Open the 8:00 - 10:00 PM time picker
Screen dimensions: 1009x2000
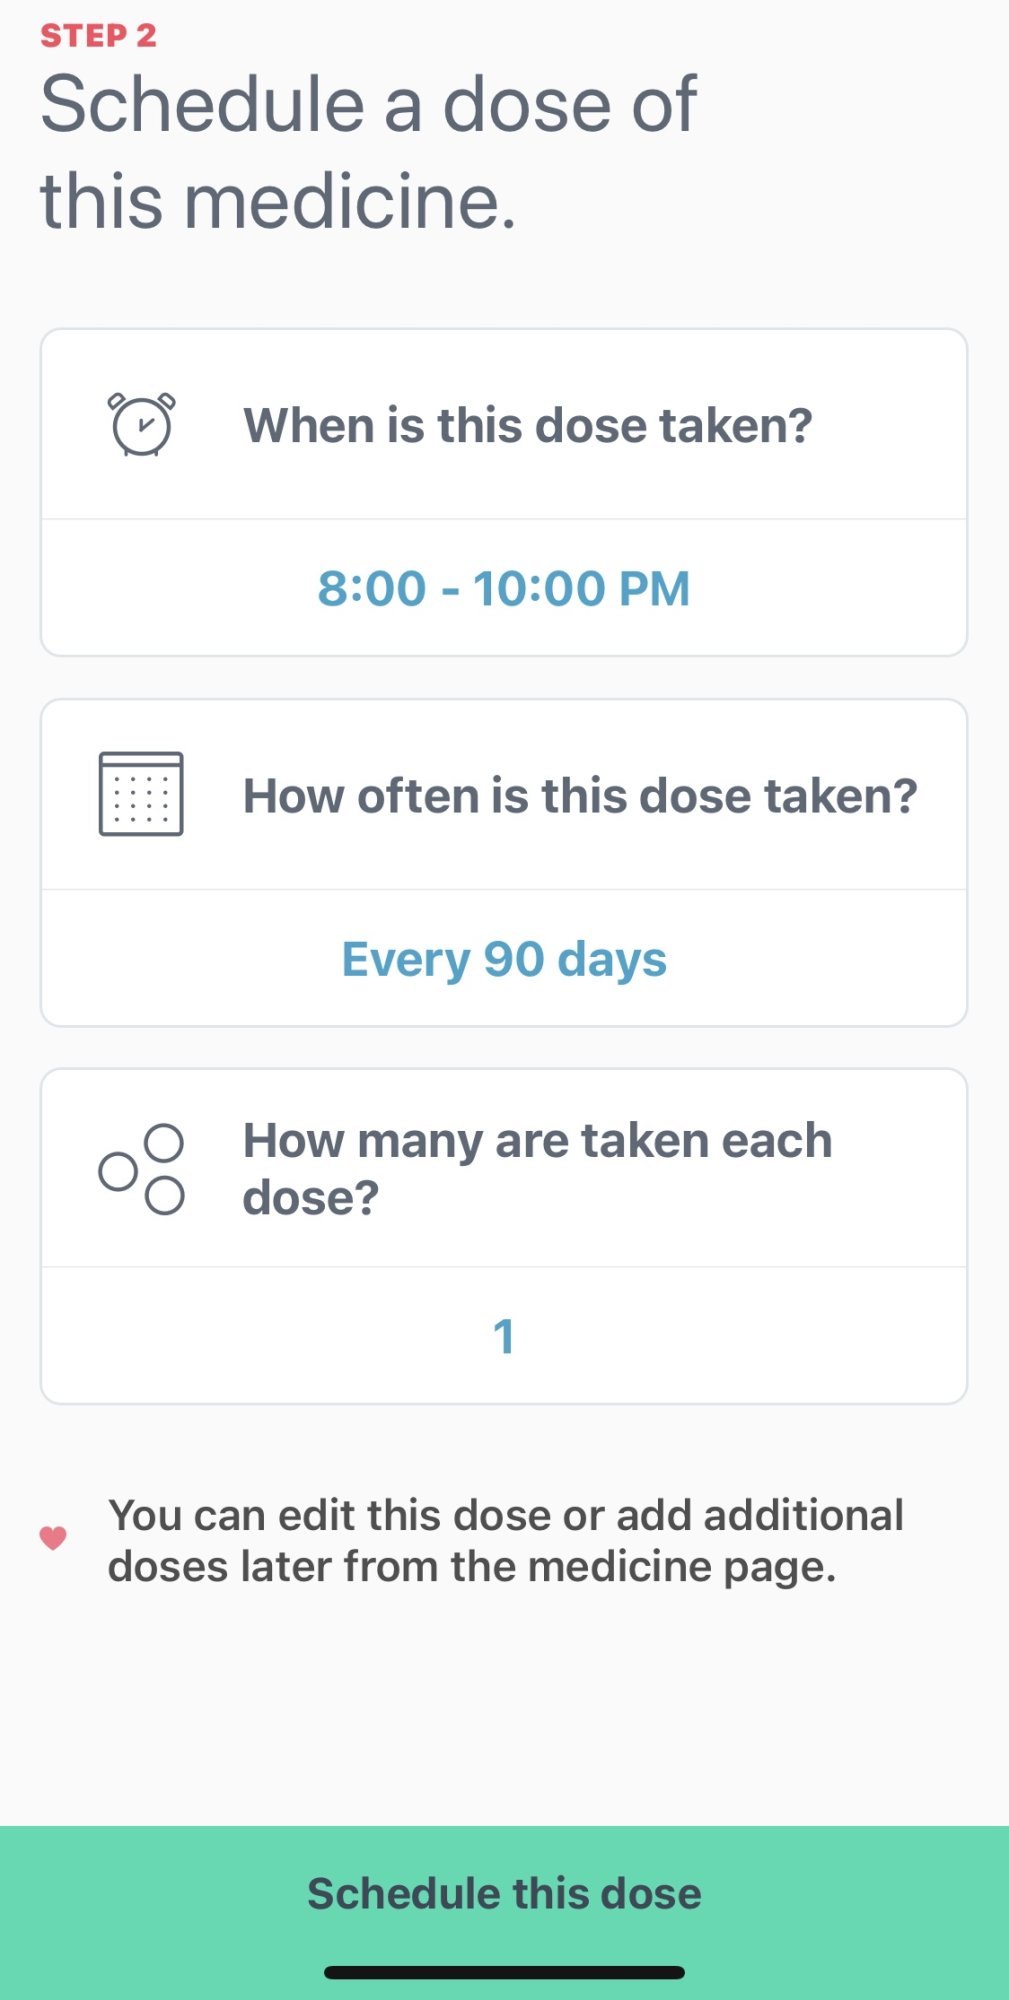pos(504,588)
